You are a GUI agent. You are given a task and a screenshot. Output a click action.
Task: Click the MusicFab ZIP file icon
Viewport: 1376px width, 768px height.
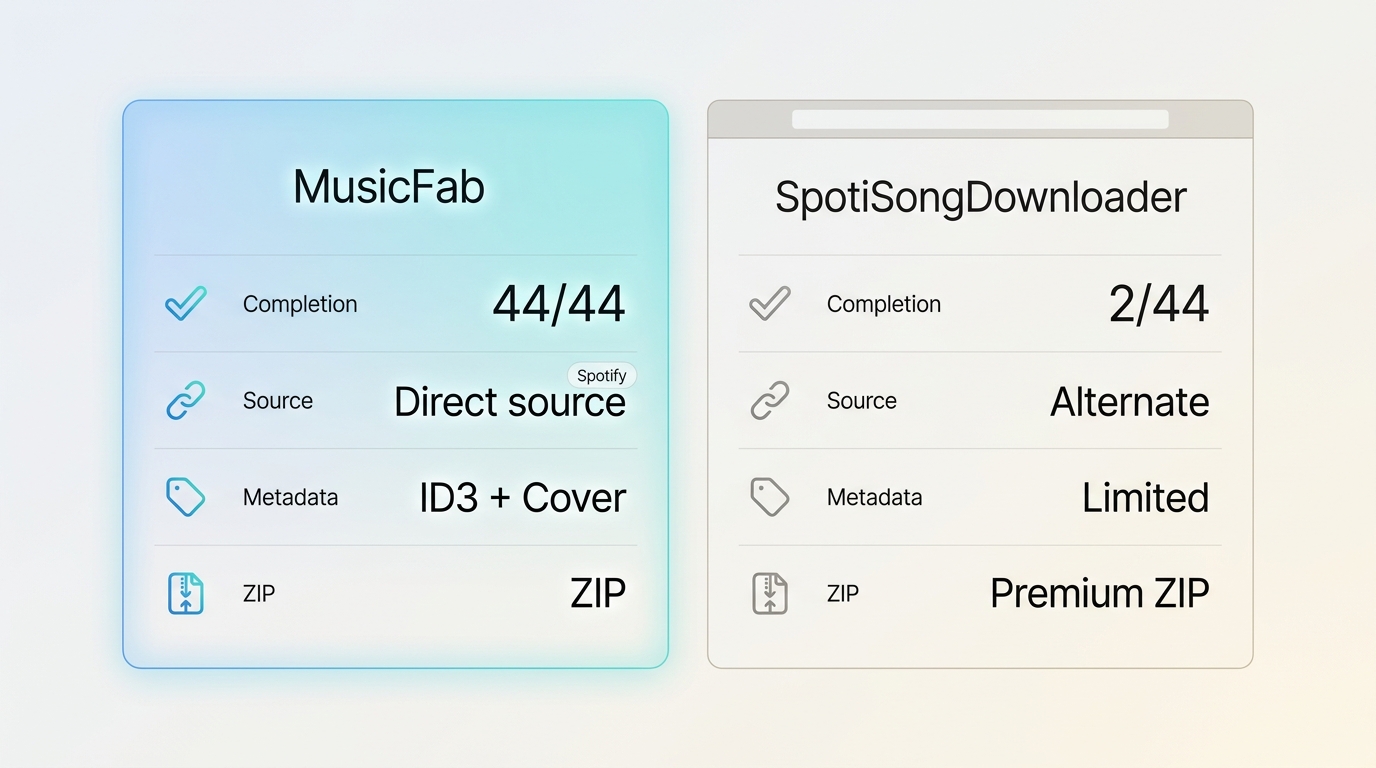click(185, 593)
